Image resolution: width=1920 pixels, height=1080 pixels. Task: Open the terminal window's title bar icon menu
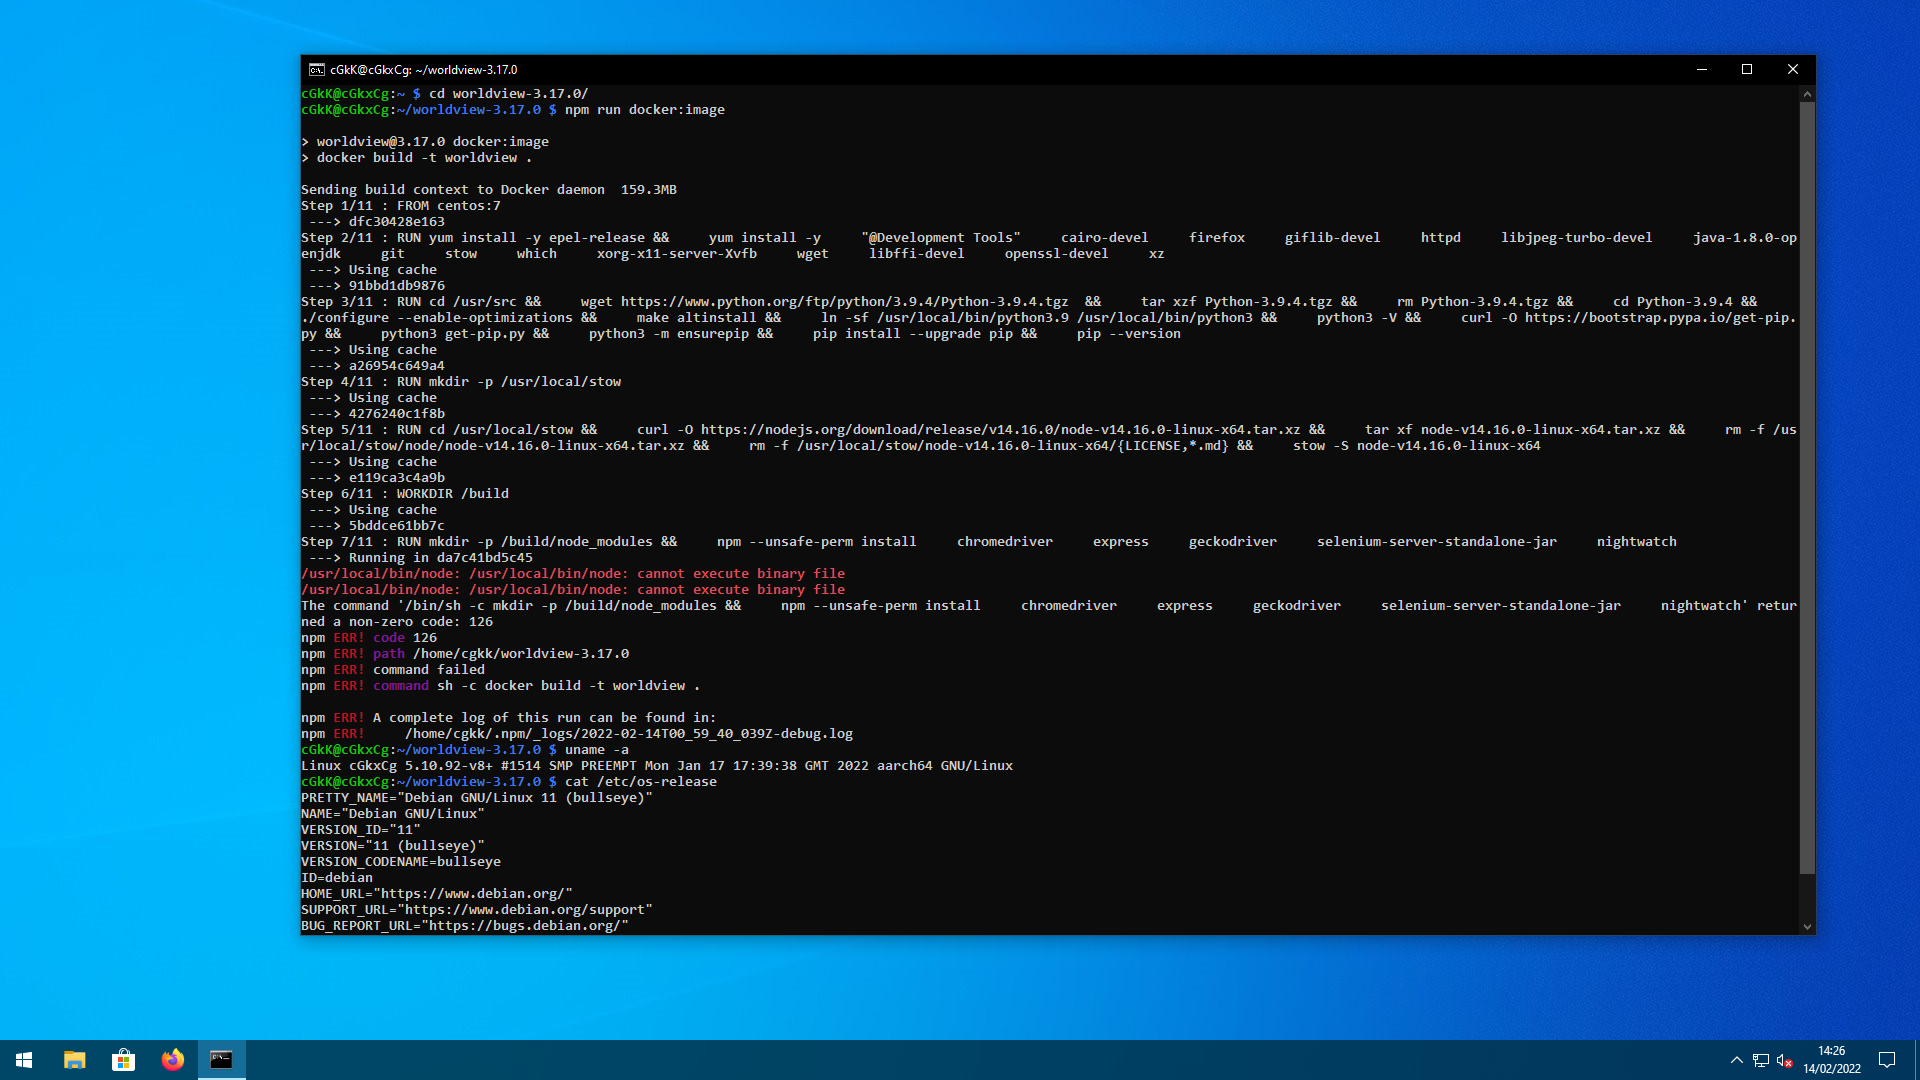[x=316, y=70]
